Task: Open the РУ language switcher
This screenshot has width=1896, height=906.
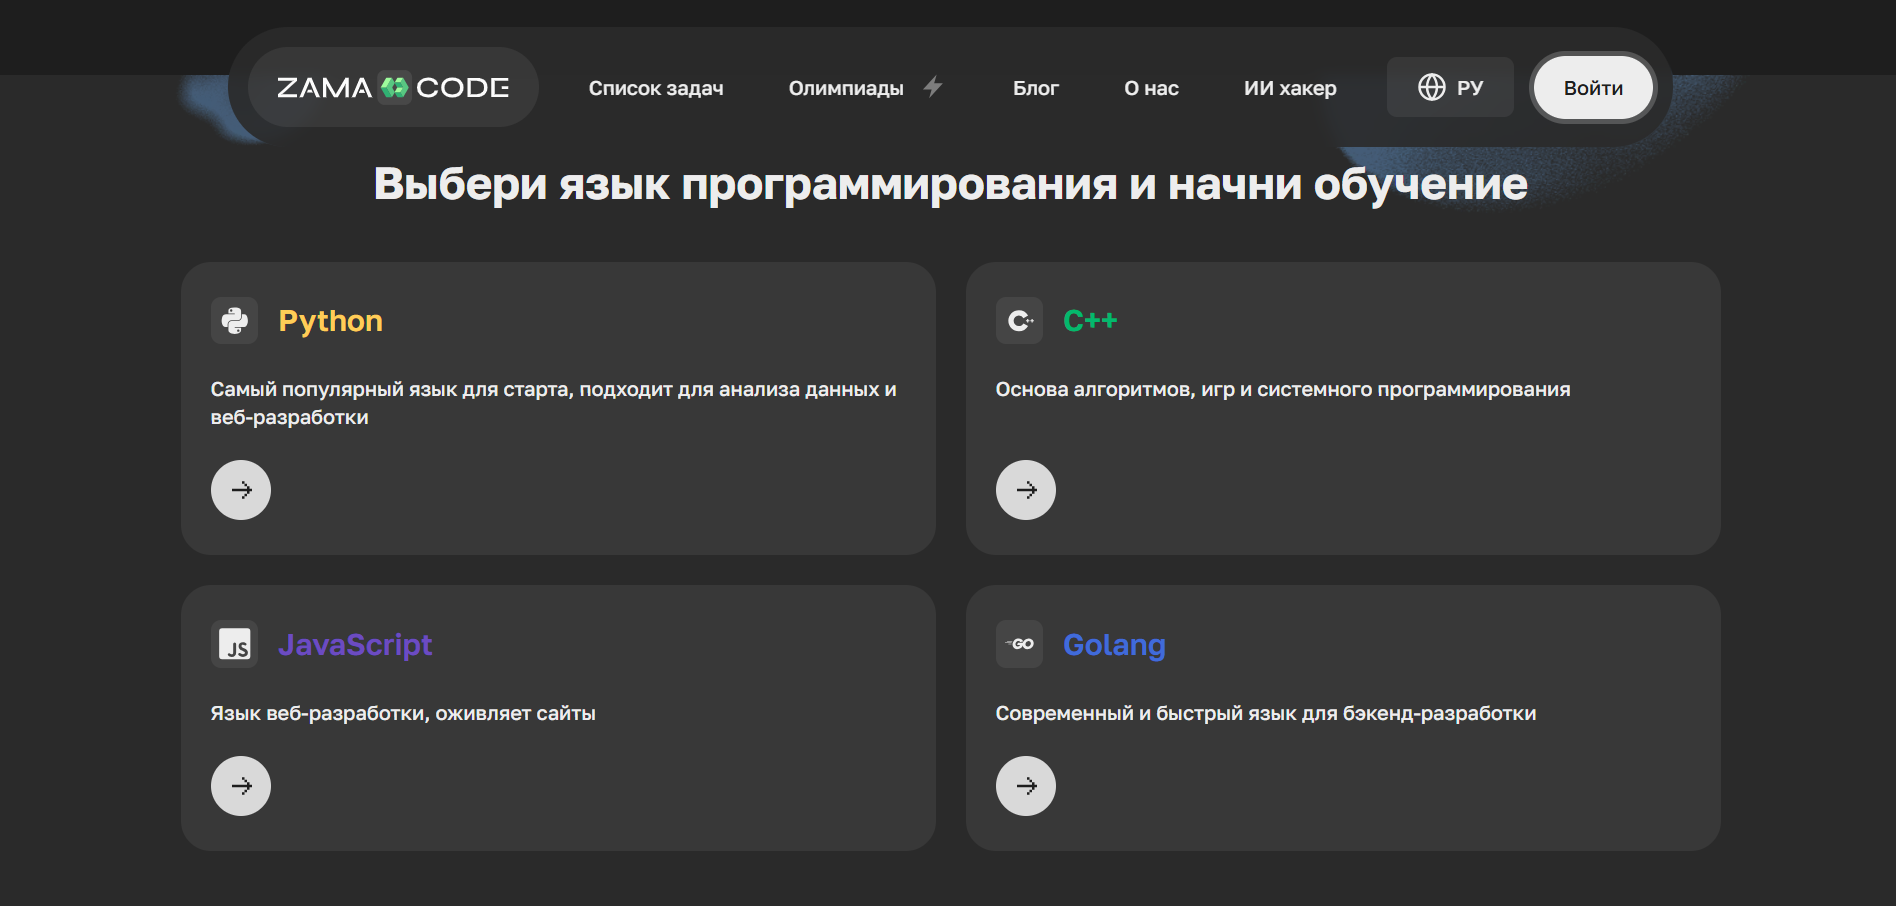Action: click(x=1450, y=87)
